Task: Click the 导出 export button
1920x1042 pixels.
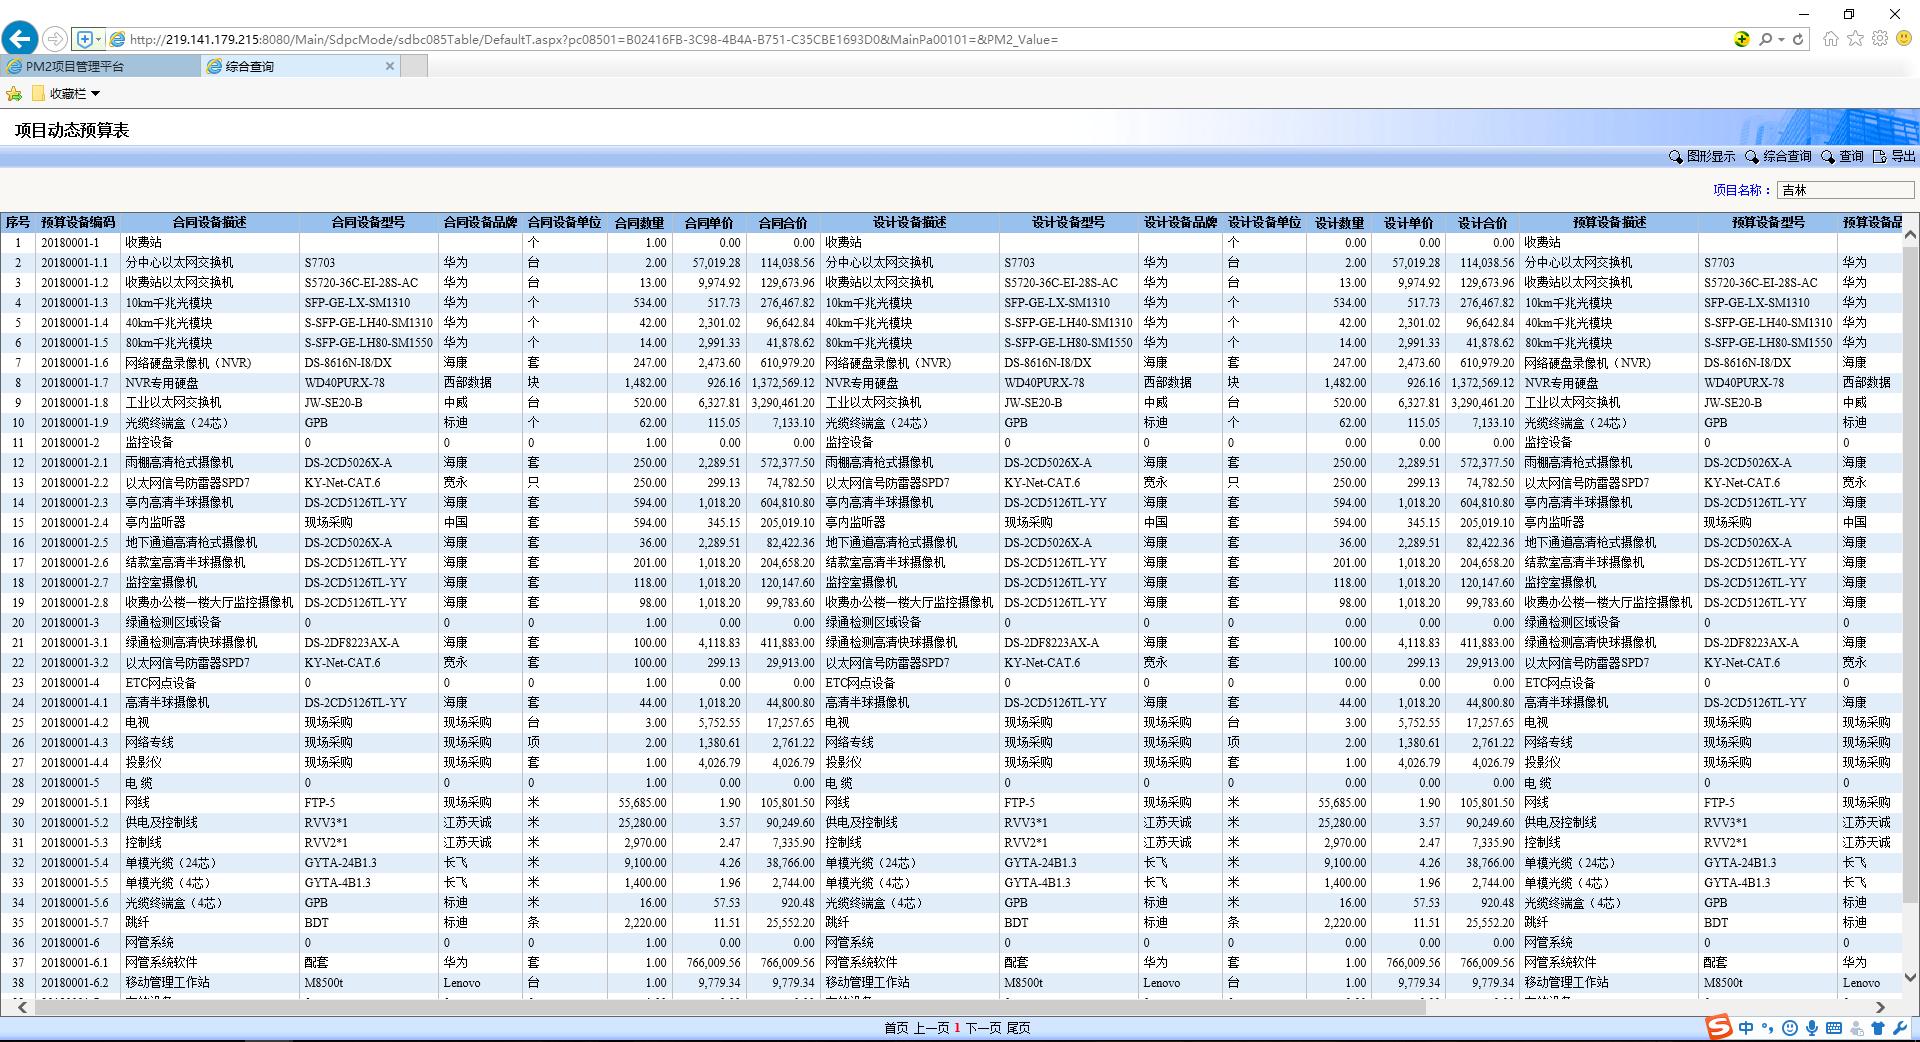Action: click(x=1894, y=156)
